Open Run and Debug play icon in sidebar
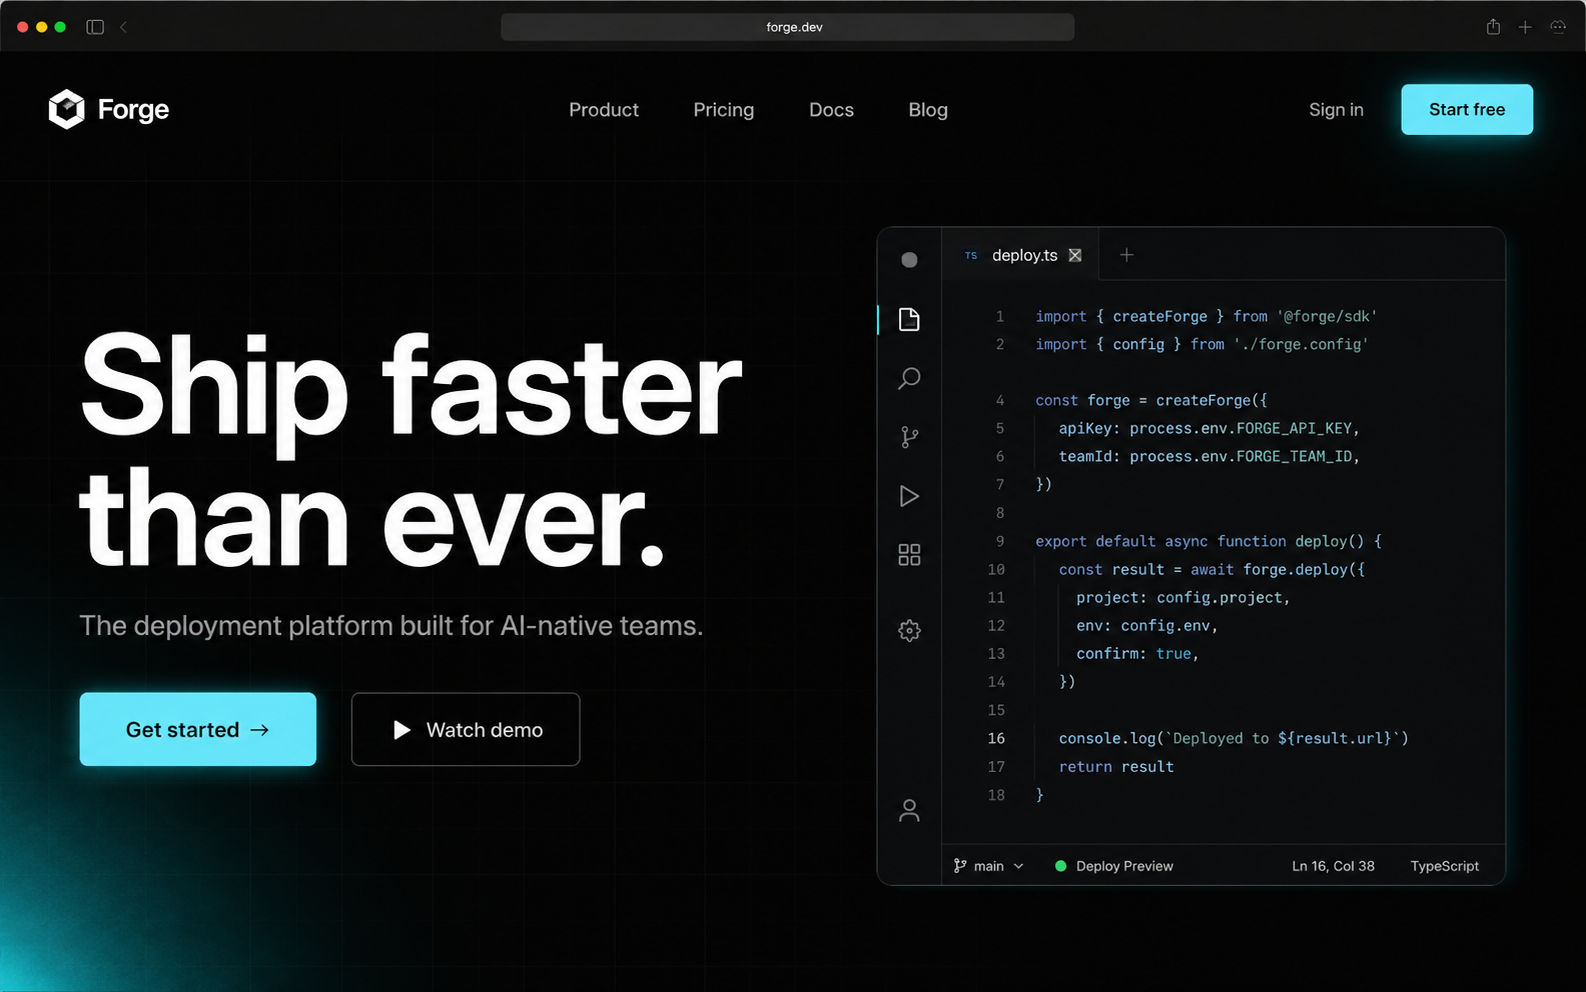 tap(909, 496)
